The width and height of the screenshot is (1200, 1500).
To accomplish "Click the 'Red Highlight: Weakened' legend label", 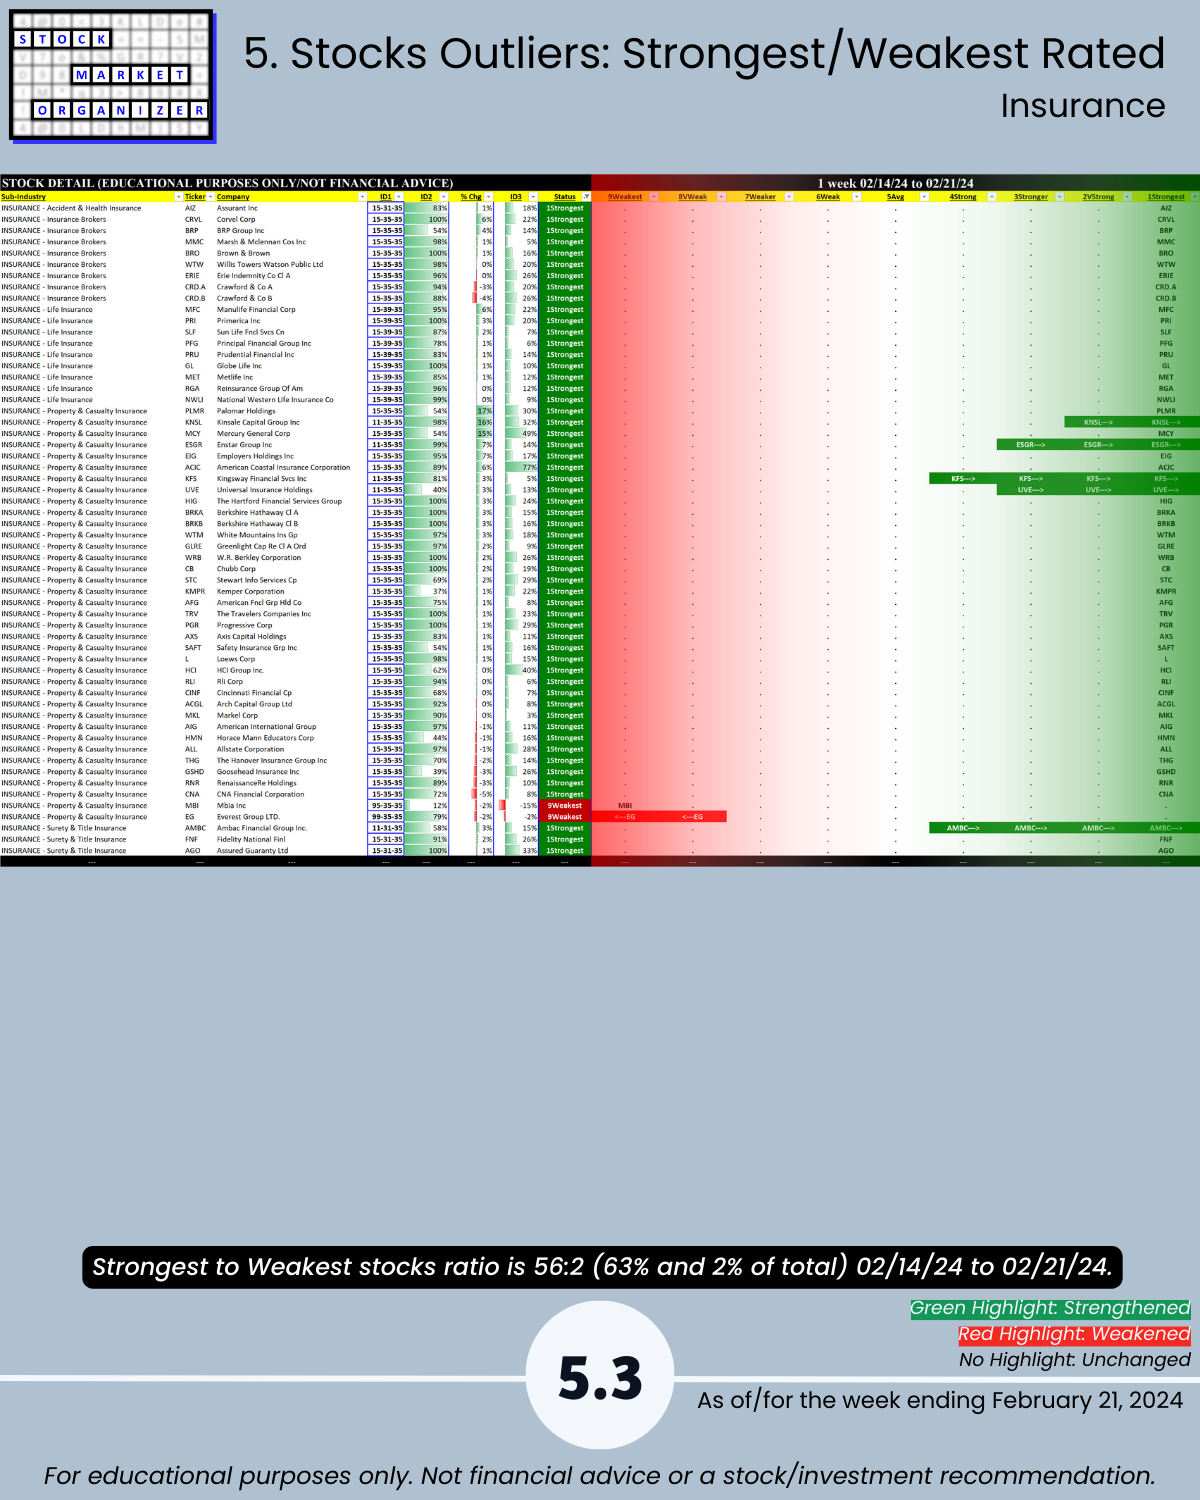I will click(x=1074, y=1334).
